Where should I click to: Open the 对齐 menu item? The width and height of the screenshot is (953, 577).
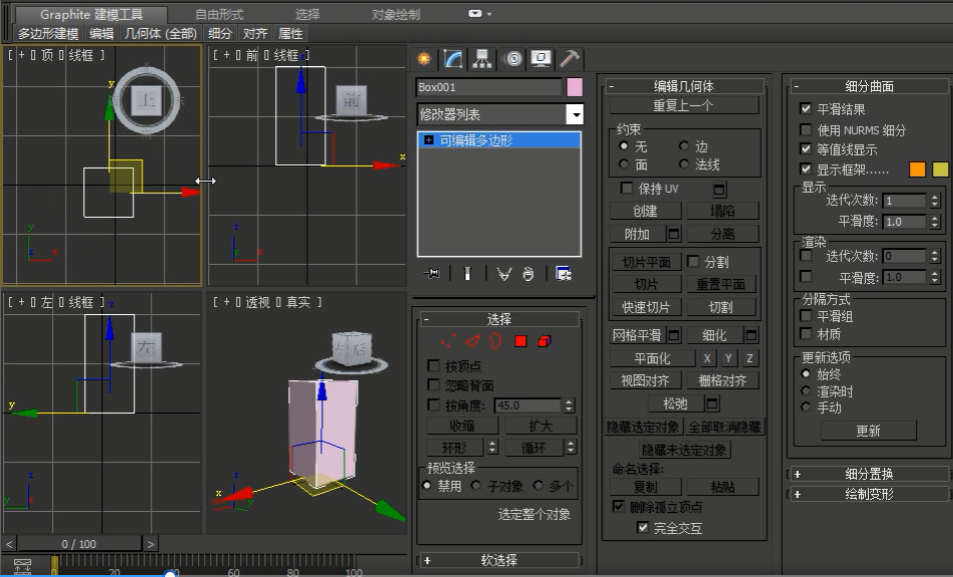[257, 31]
